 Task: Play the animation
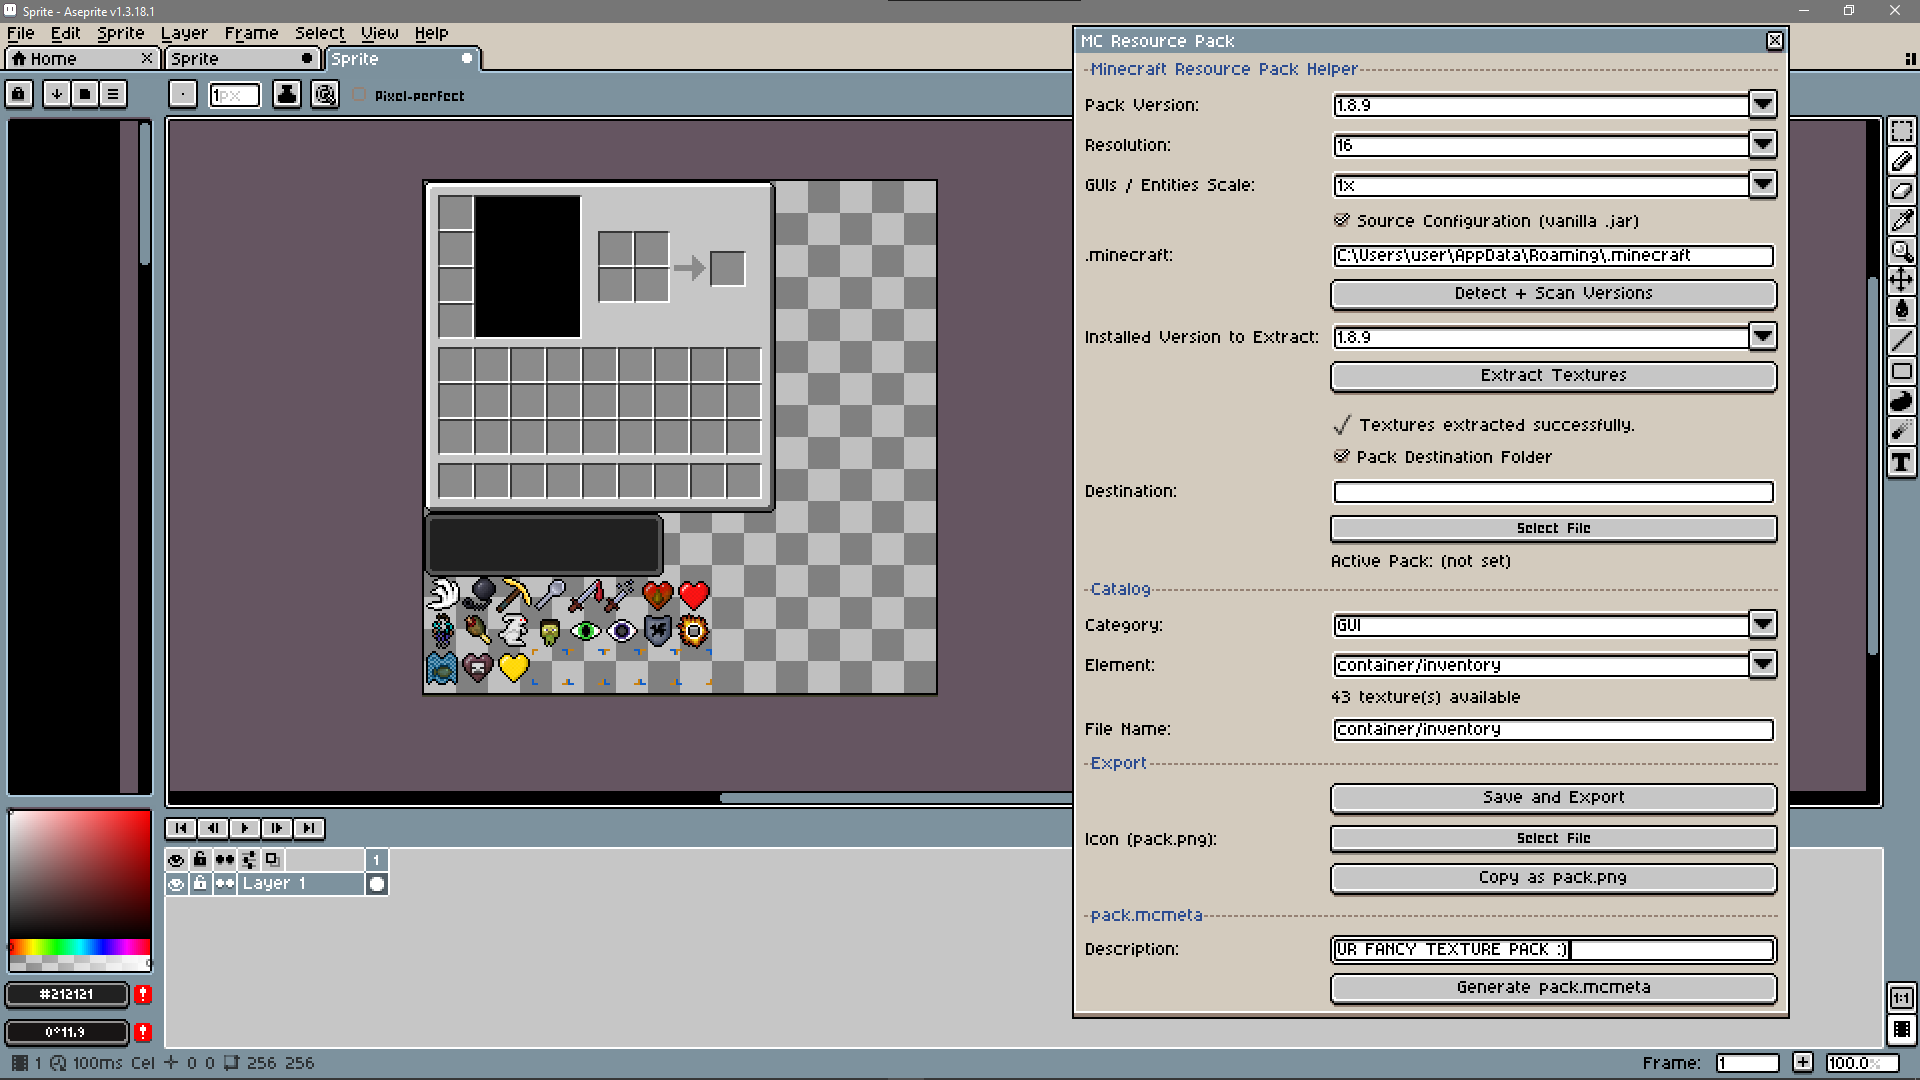(245, 828)
